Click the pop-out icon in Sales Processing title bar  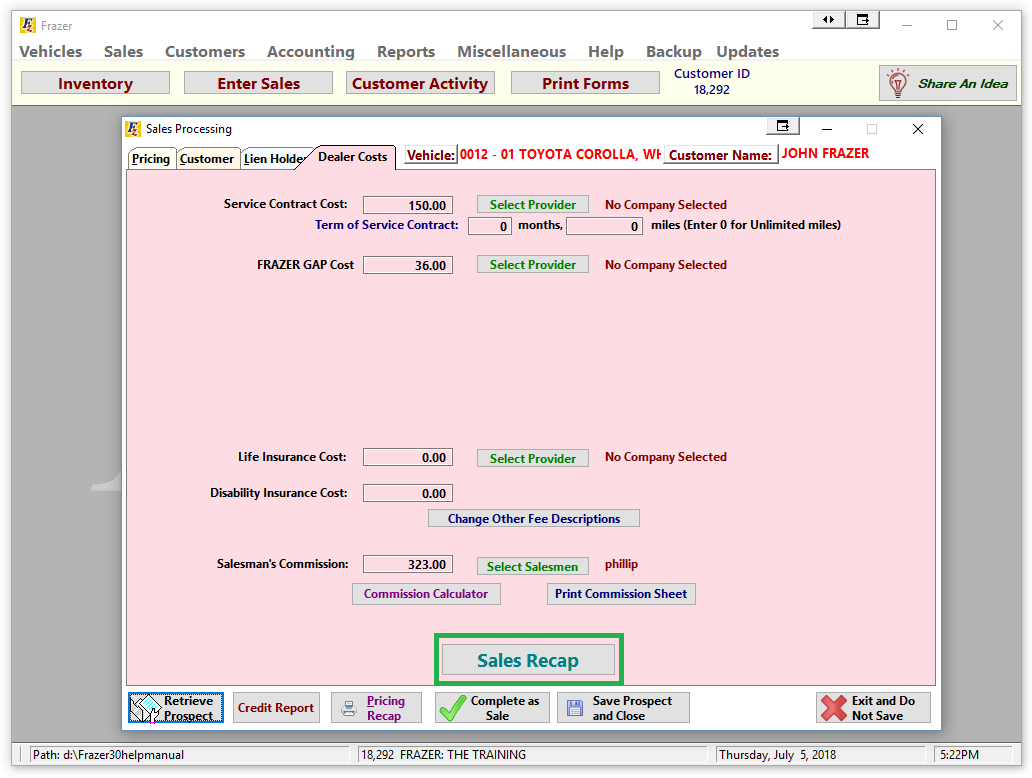(783, 126)
